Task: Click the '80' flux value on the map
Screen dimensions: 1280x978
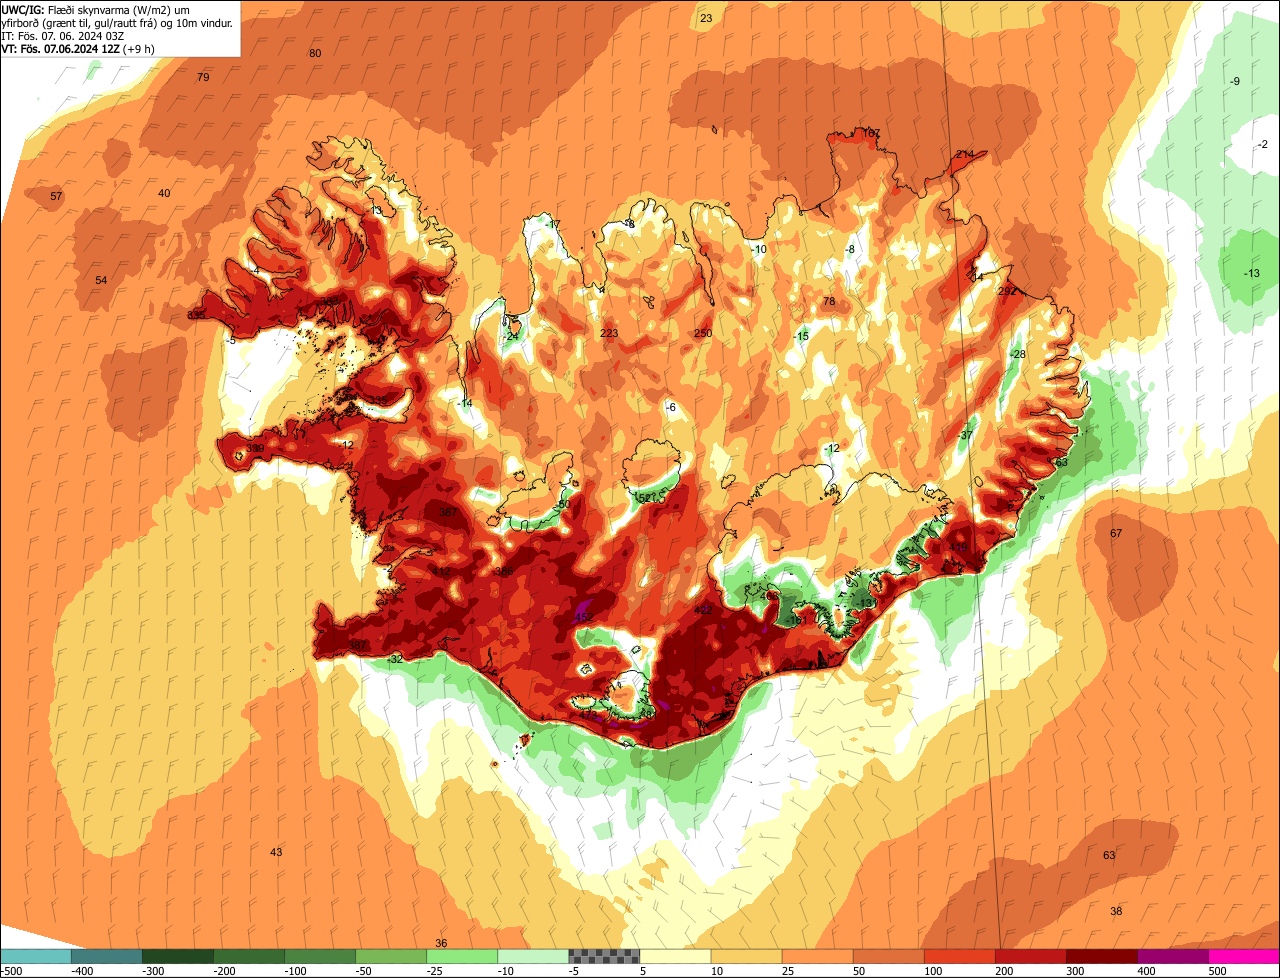Action: click(315, 53)
